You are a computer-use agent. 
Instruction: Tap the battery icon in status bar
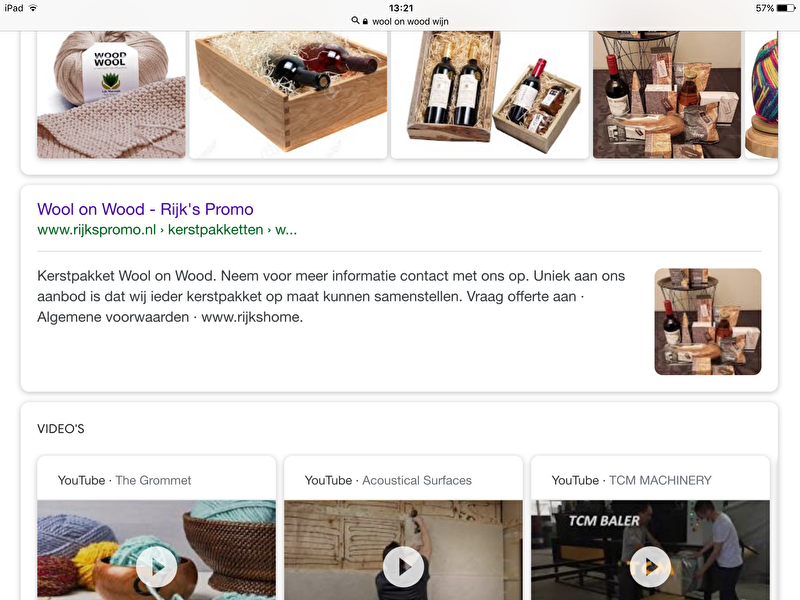click(786, 8)
